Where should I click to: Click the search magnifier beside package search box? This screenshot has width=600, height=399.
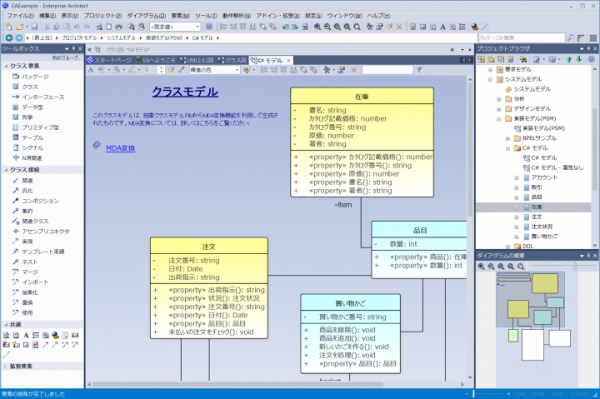click(570, 37)
